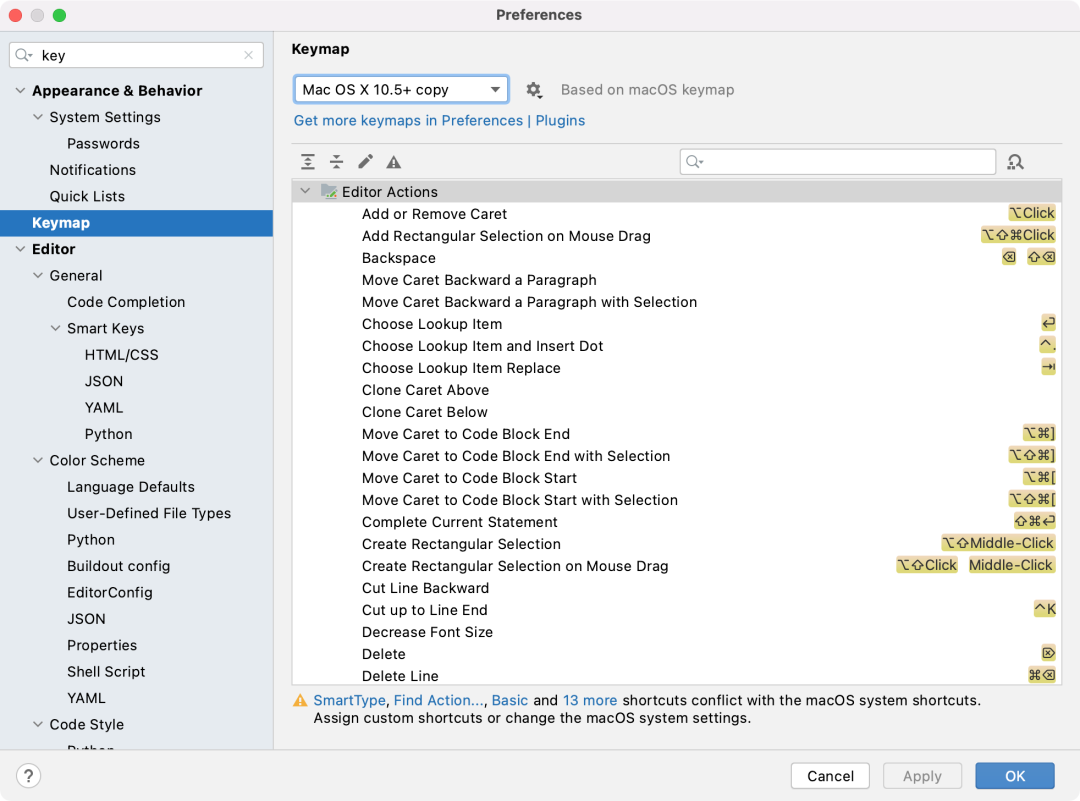1080x801 pixels.
Task: Click the Middle-Click shortcut badge on Mouse Drag row
Action: (x=1011, y=565)
